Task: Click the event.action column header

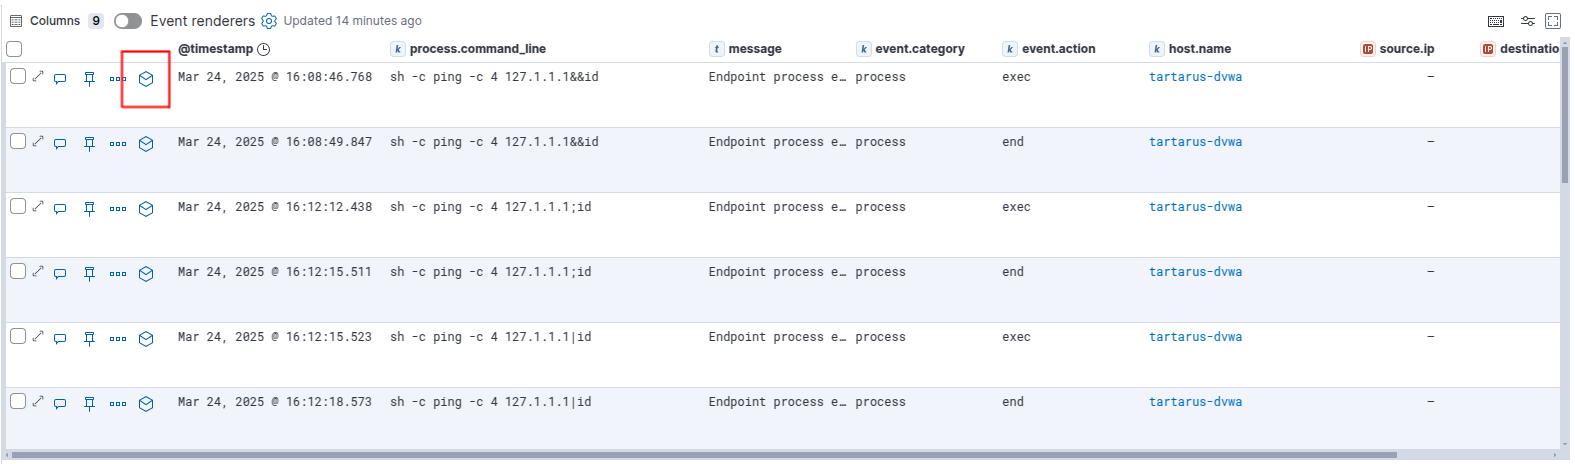Action: (x=1058, y=49)
